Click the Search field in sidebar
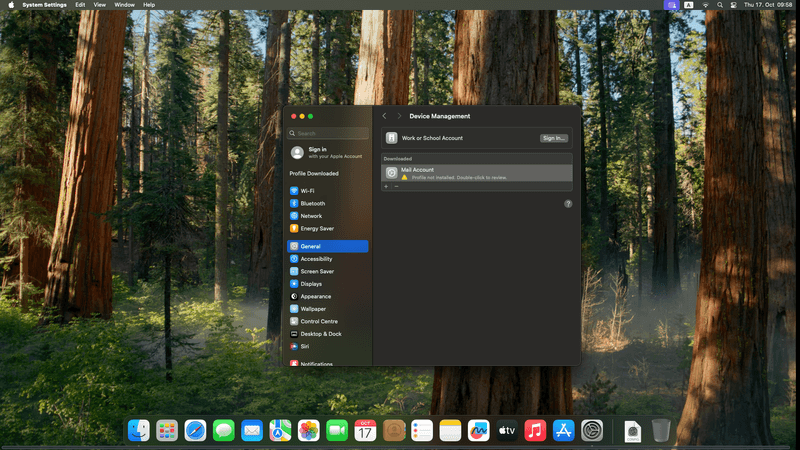Image resolution: width=800 pixels, height=450 pixels. coord(328,133)
